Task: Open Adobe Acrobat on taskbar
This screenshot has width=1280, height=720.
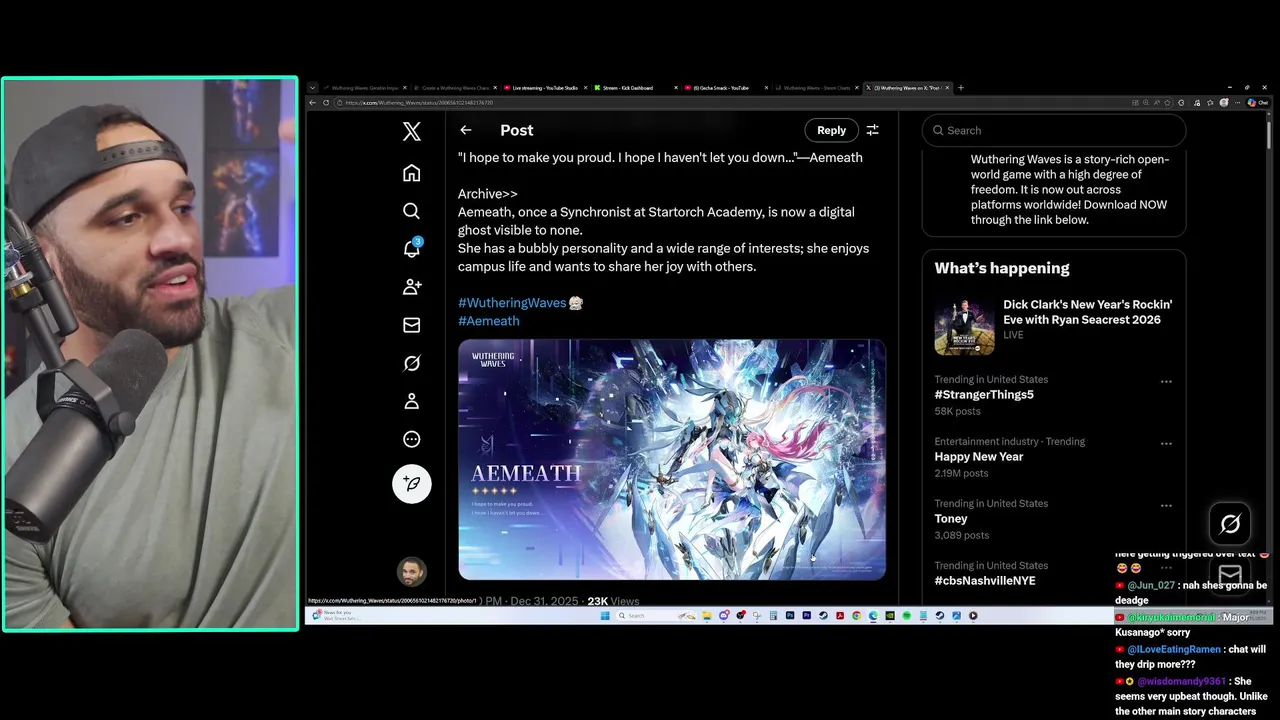Action: (x=840, y=616)
